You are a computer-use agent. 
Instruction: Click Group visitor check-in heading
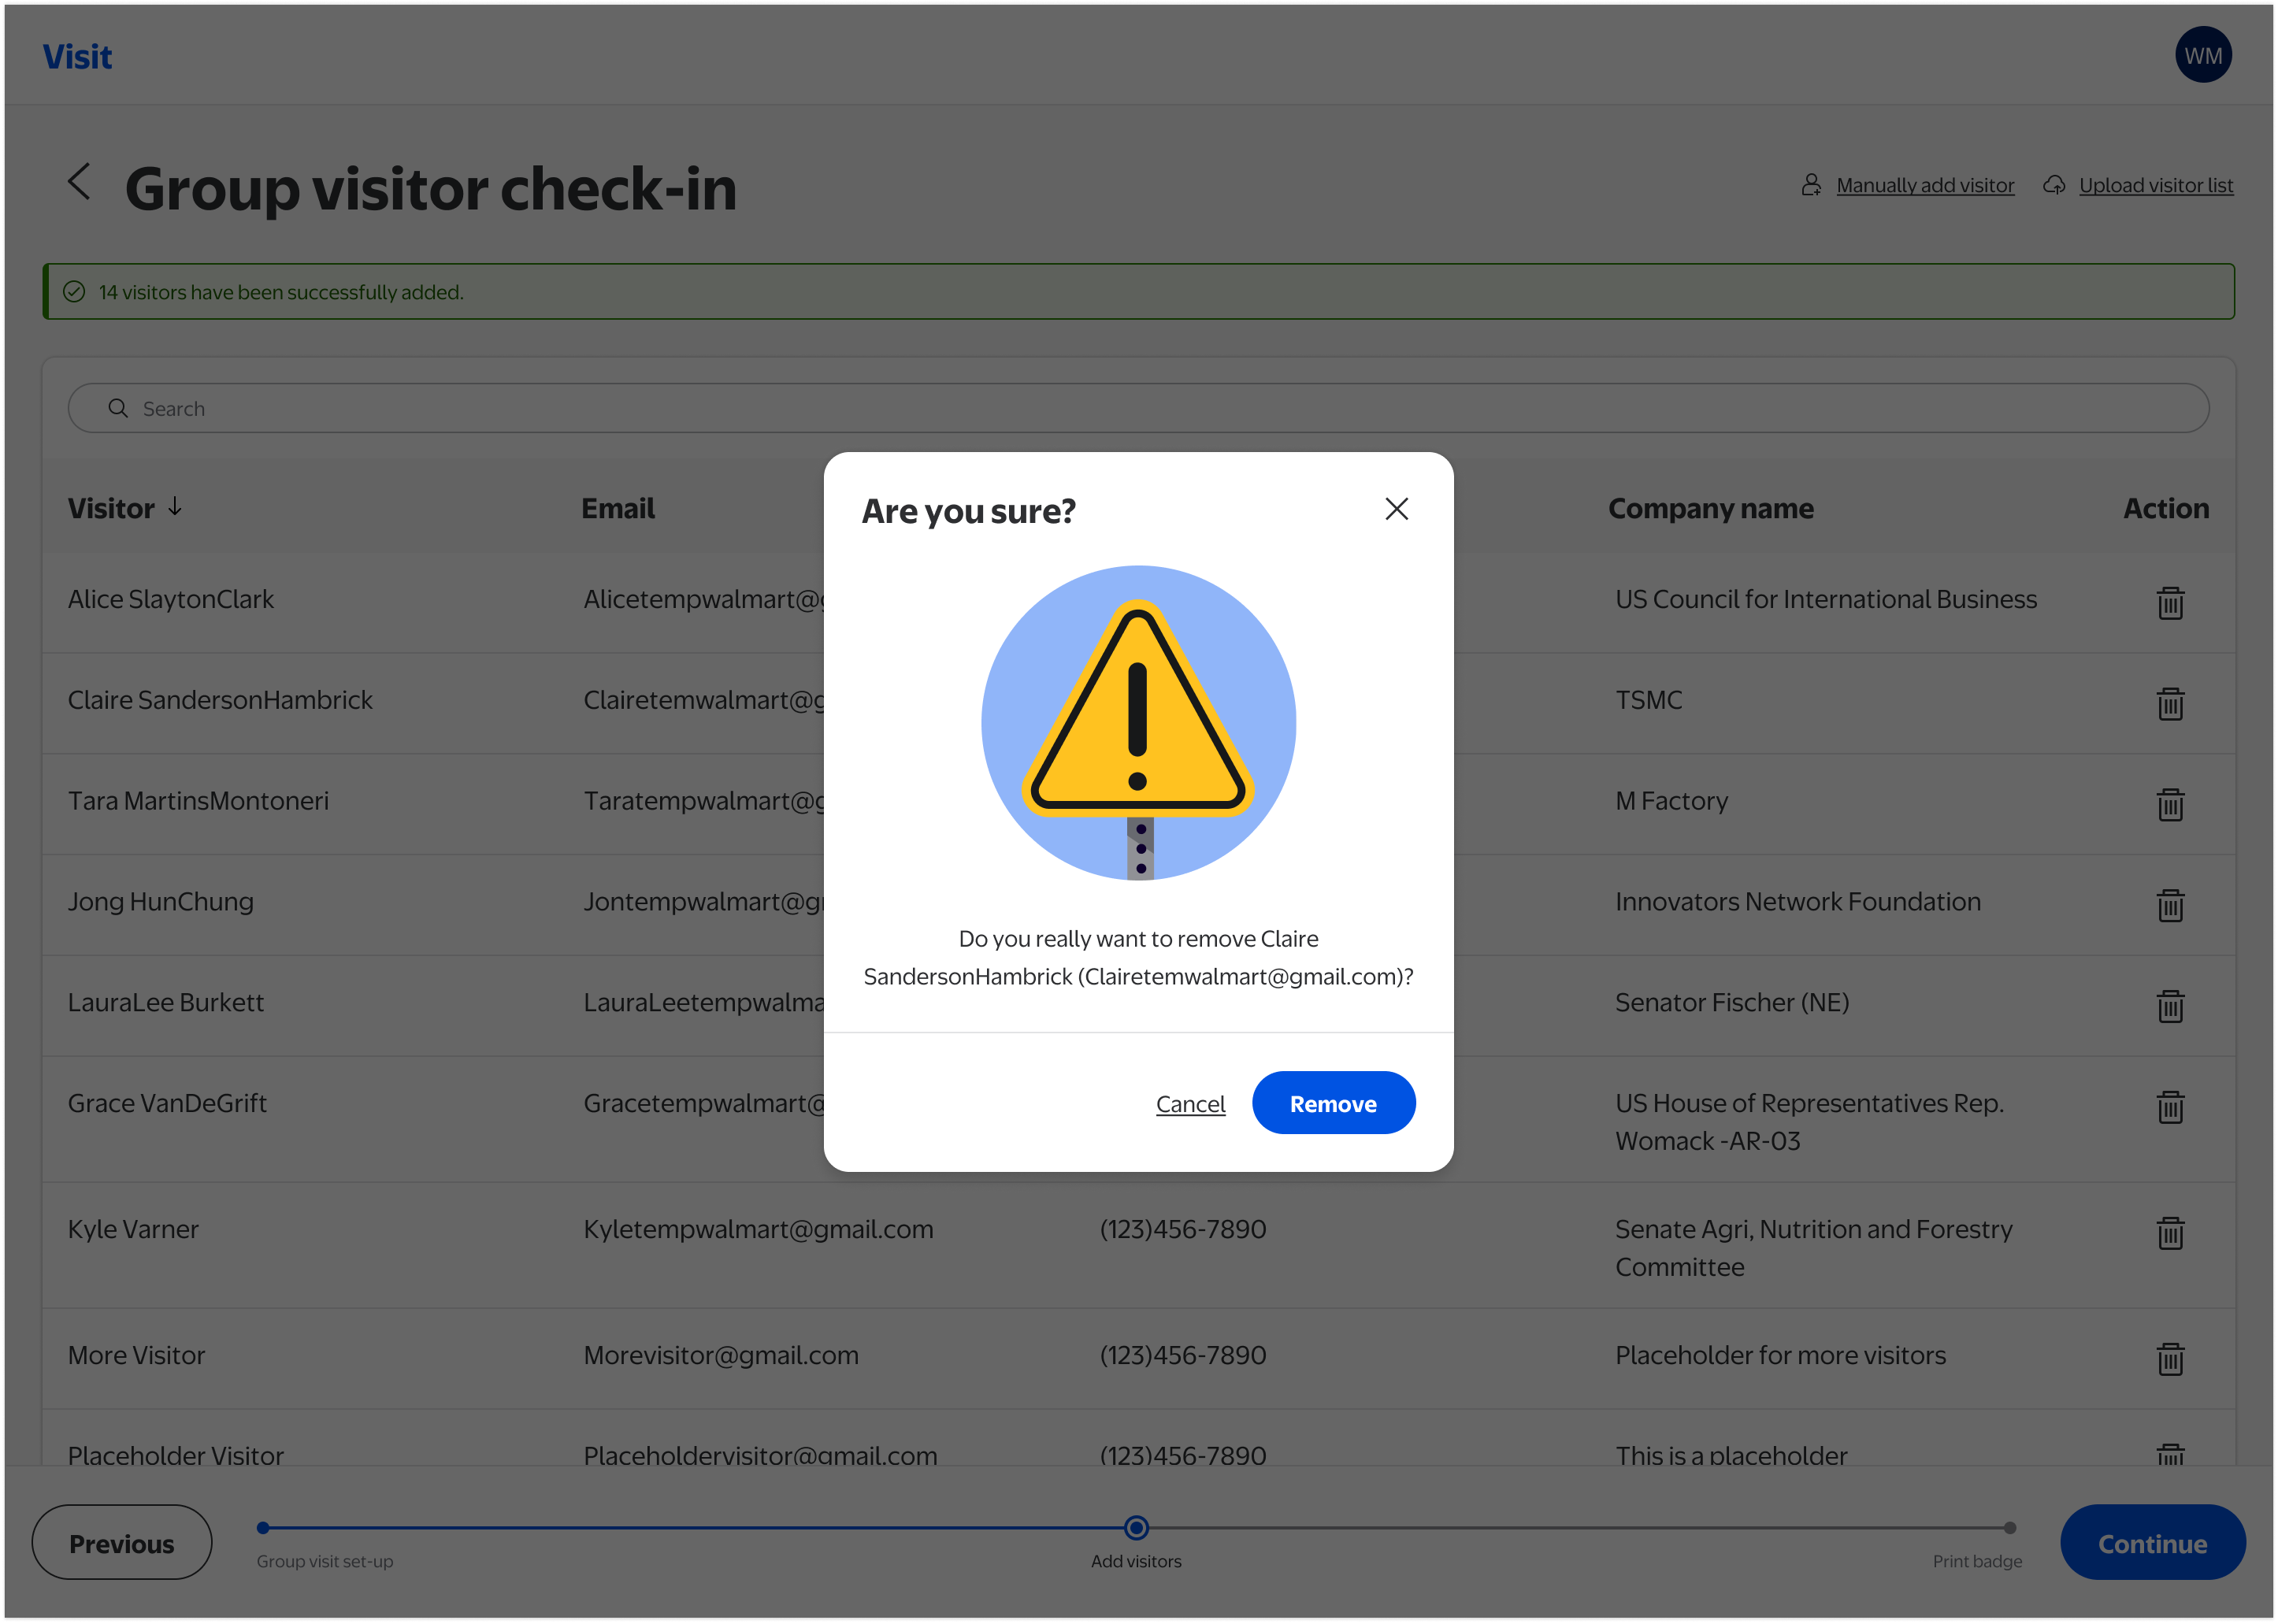[x=431, y=188]
